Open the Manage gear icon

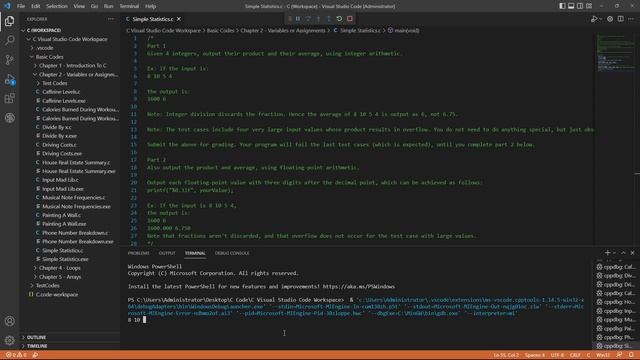coord(9,340)
